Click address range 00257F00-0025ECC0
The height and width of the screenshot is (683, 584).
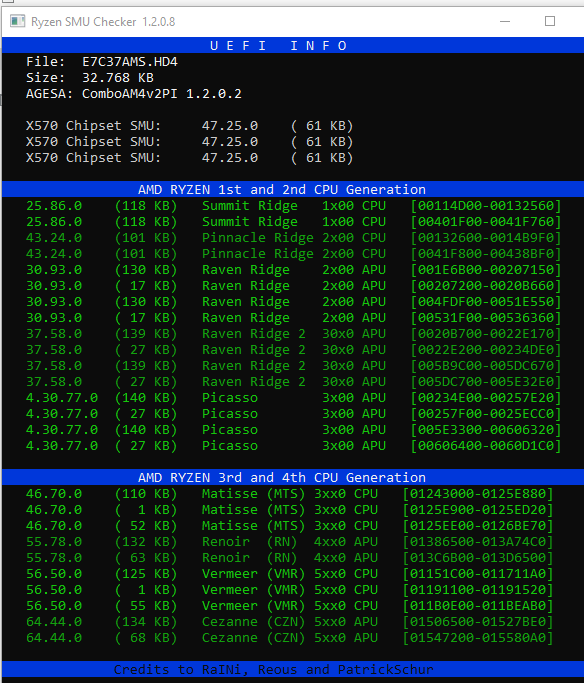(x=486, y=414)
